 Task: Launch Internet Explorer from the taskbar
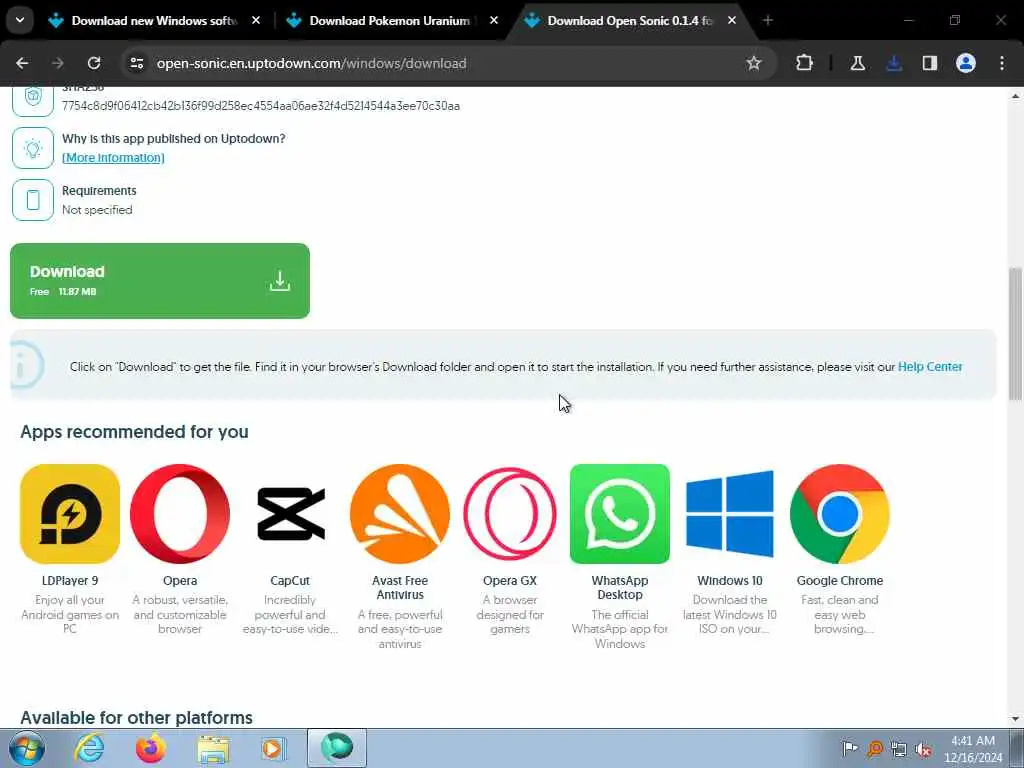click(89, 748)
